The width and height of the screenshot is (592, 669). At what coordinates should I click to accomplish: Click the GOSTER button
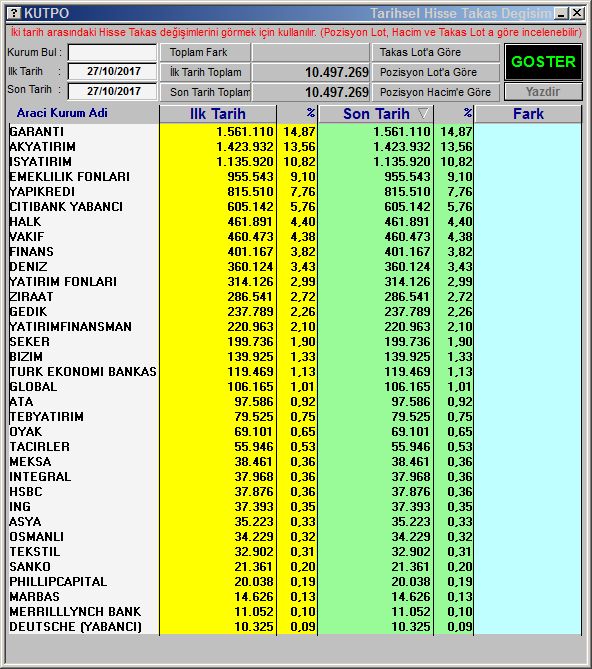[x=543, y=62]
